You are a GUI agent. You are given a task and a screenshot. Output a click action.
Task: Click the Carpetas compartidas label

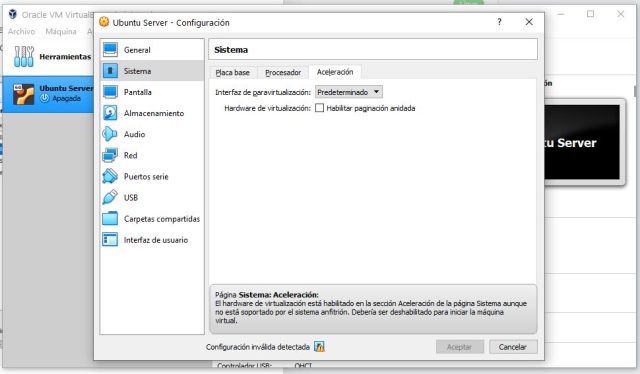[162, 219]
